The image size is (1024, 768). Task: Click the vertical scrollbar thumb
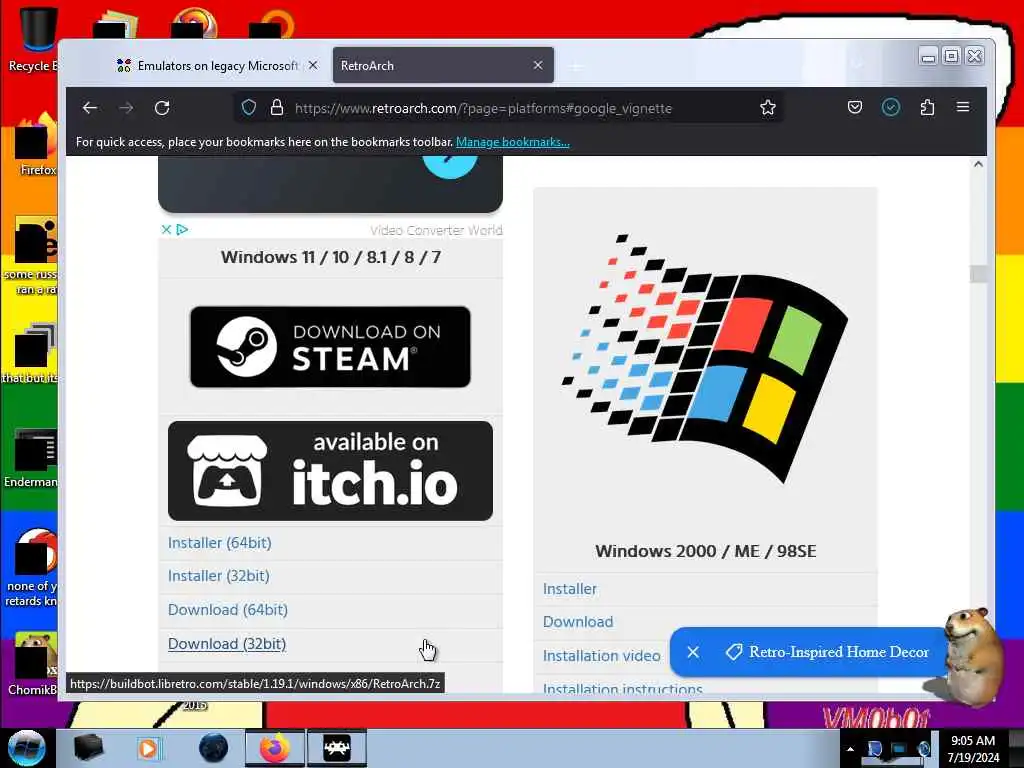[x=978, y=274]
